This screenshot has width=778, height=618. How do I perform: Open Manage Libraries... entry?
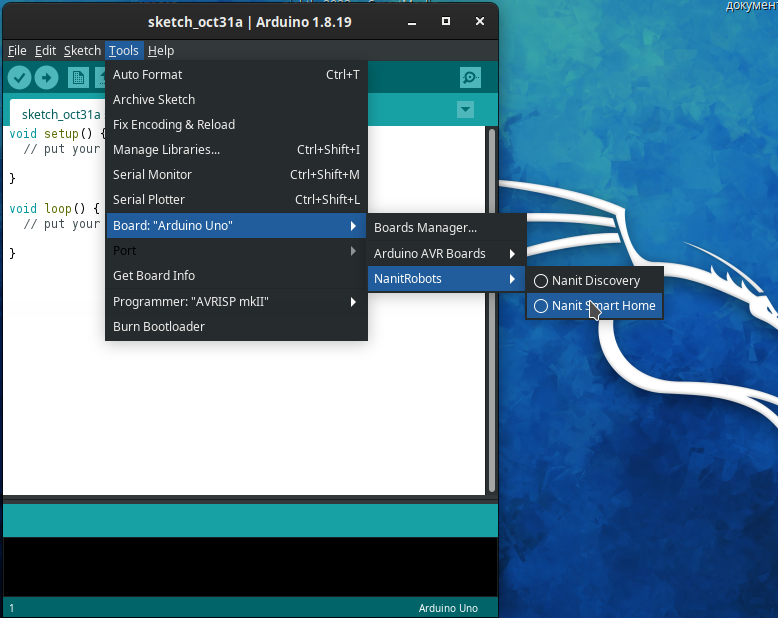pyautogui.click(x=236, y=149)
